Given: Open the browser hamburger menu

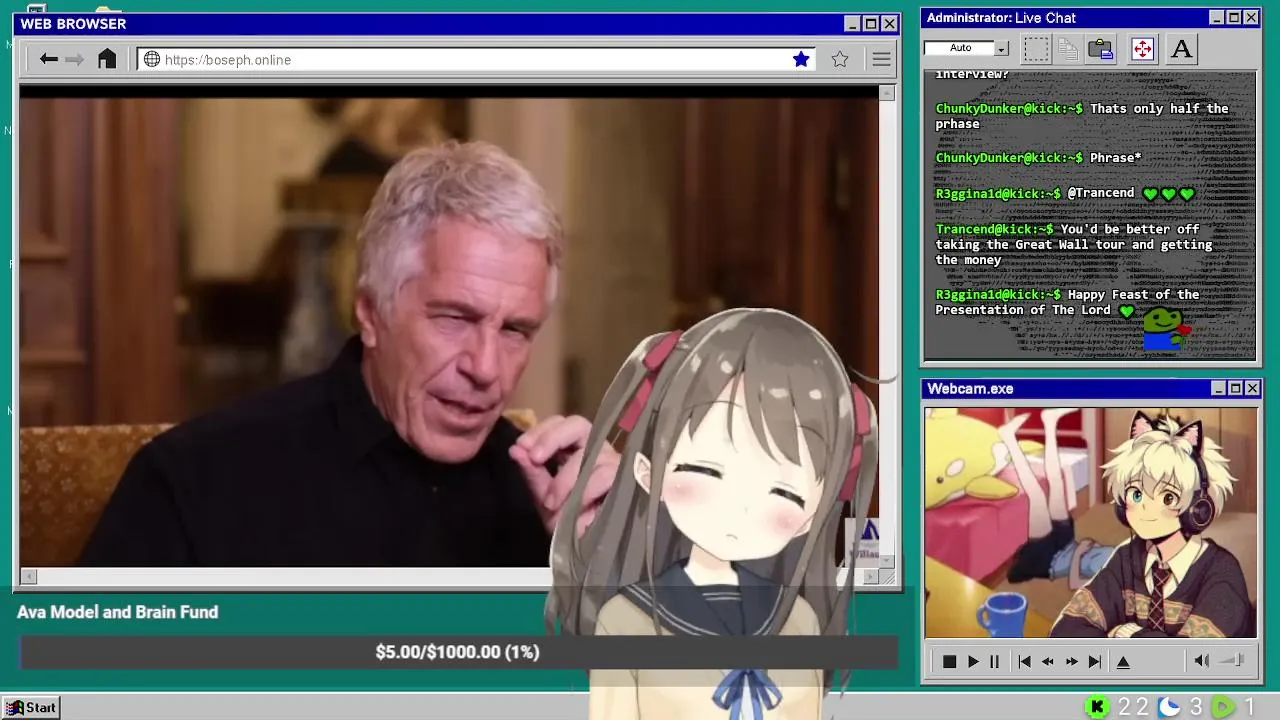Looking at the screenshot, I should pos(881,60).
